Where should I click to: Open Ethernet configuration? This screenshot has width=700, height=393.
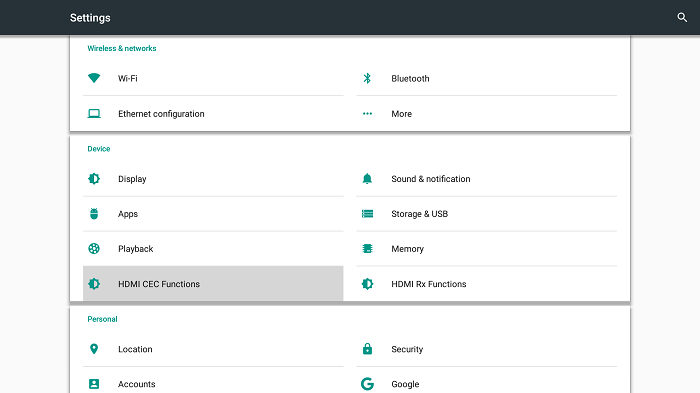pos(213,113)
